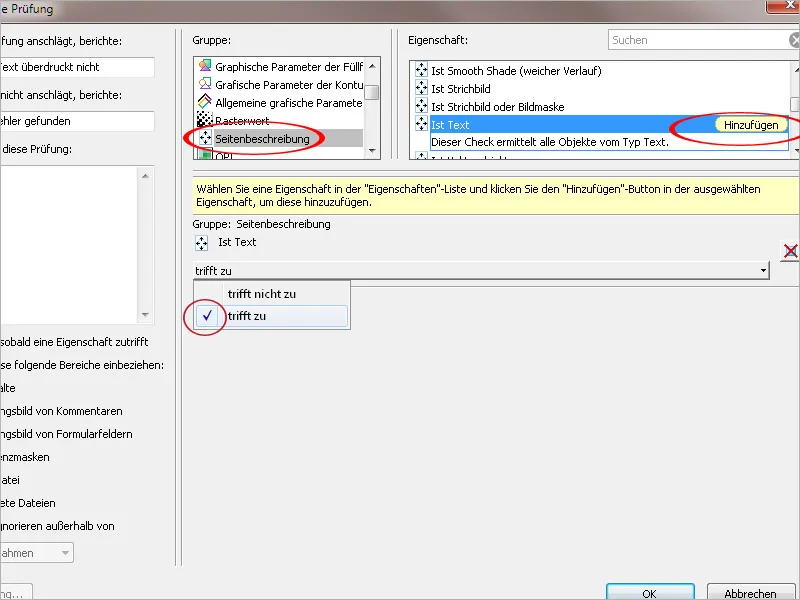The image size is (800, 600).
Task: Click the 'Text überdruckt nicht' input field
Action: coord(77,67)
